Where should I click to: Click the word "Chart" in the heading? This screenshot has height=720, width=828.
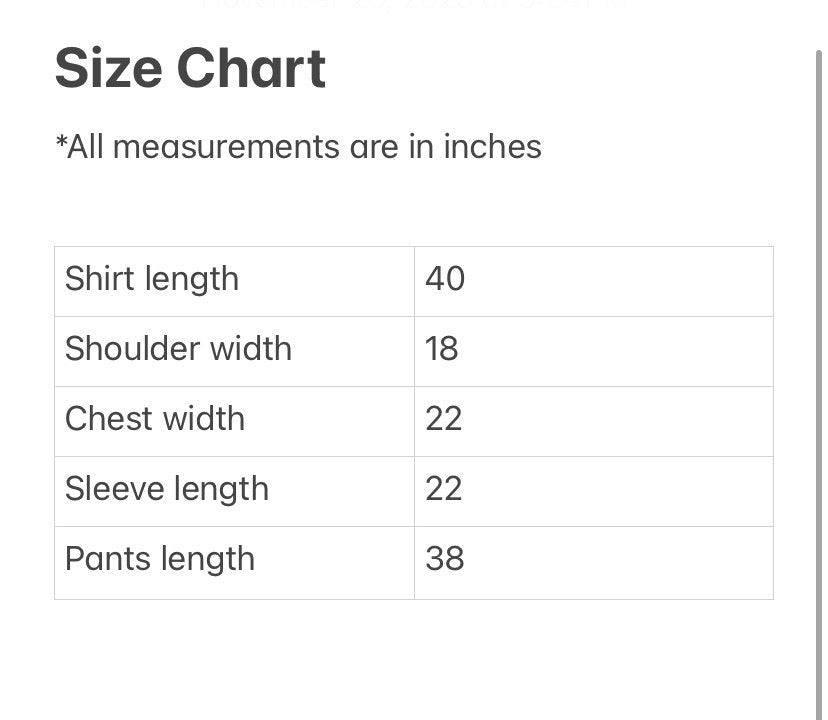(x=251, y=69)
